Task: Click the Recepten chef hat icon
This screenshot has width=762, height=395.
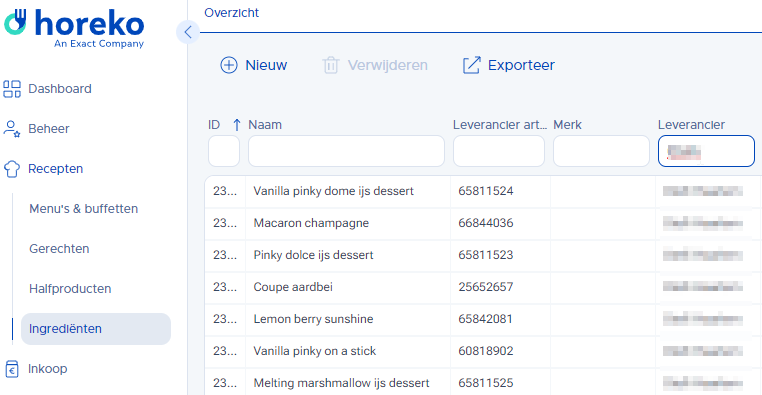Action: (12, 169)
